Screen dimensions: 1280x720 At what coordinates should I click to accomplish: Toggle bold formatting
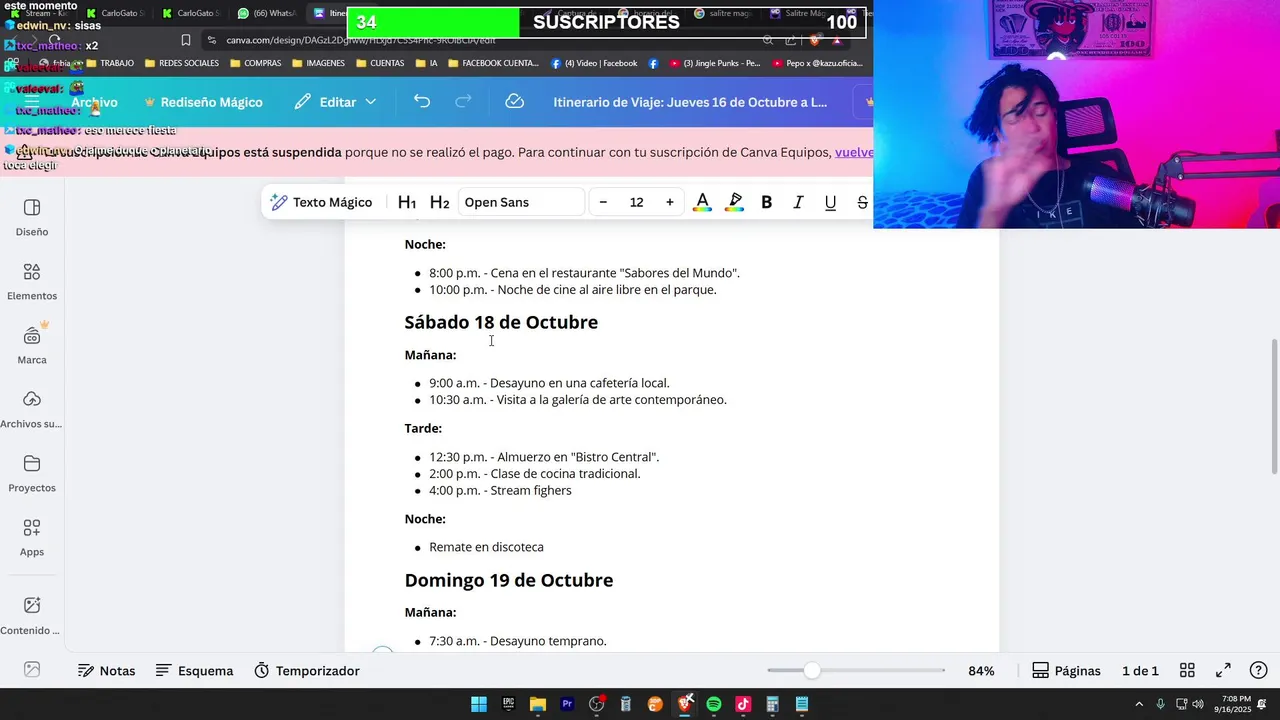point(767,202)
